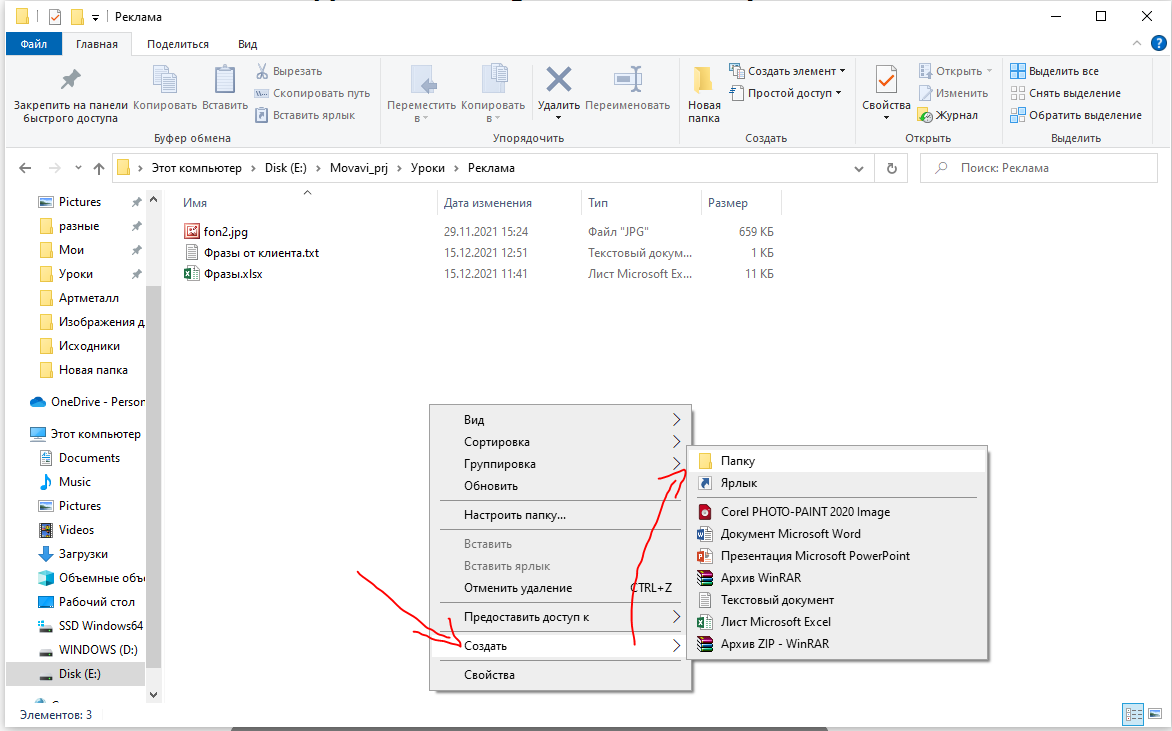Click in the Поиск: Реклама search field
Screen dimensions: 1172x731
tap(1039, 168)
